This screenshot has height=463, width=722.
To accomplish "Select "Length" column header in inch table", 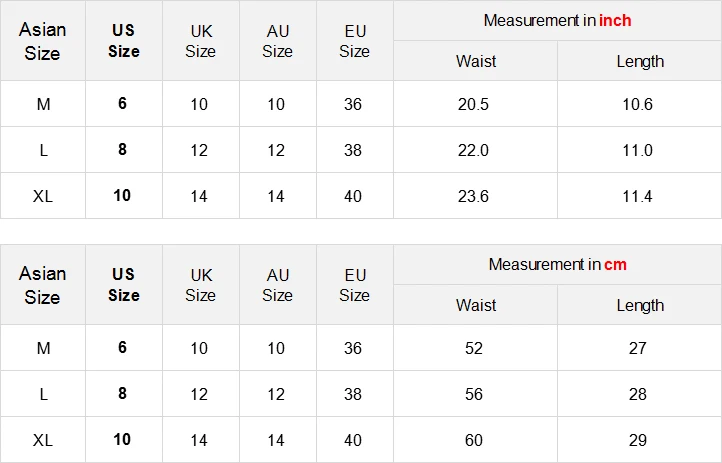I will (640, 61).
